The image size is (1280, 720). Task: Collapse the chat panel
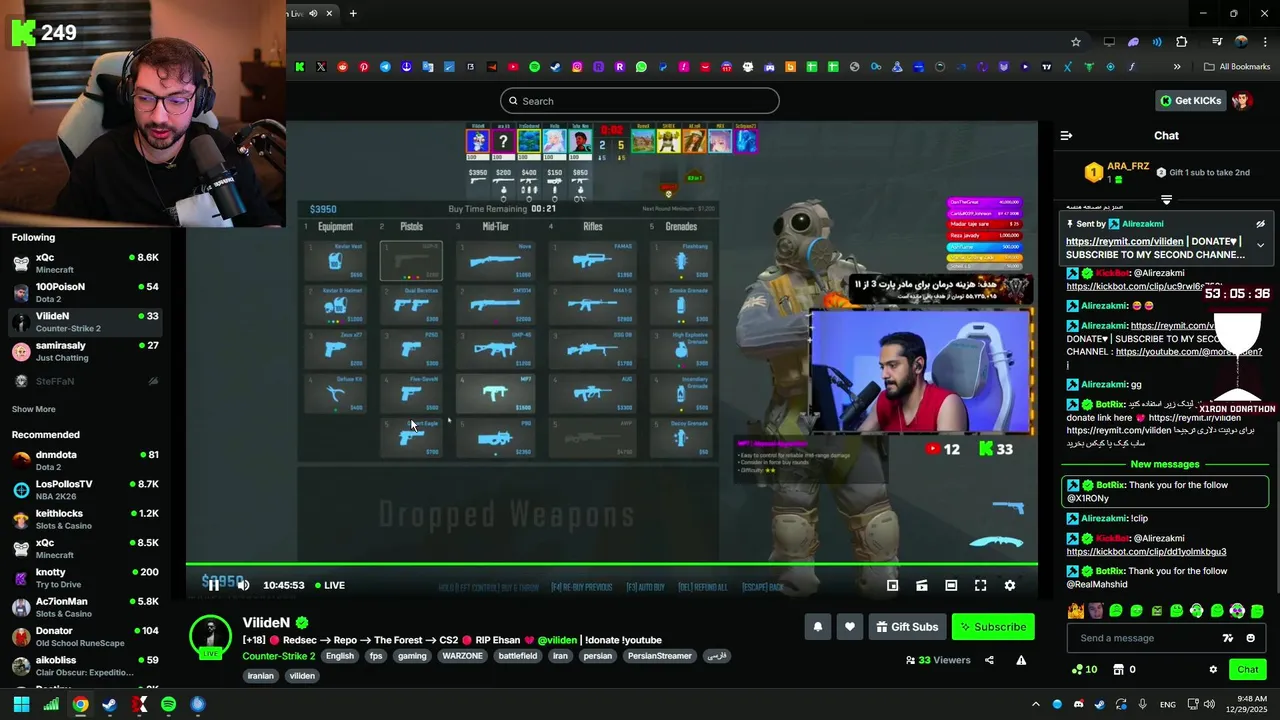[1066, 136]
